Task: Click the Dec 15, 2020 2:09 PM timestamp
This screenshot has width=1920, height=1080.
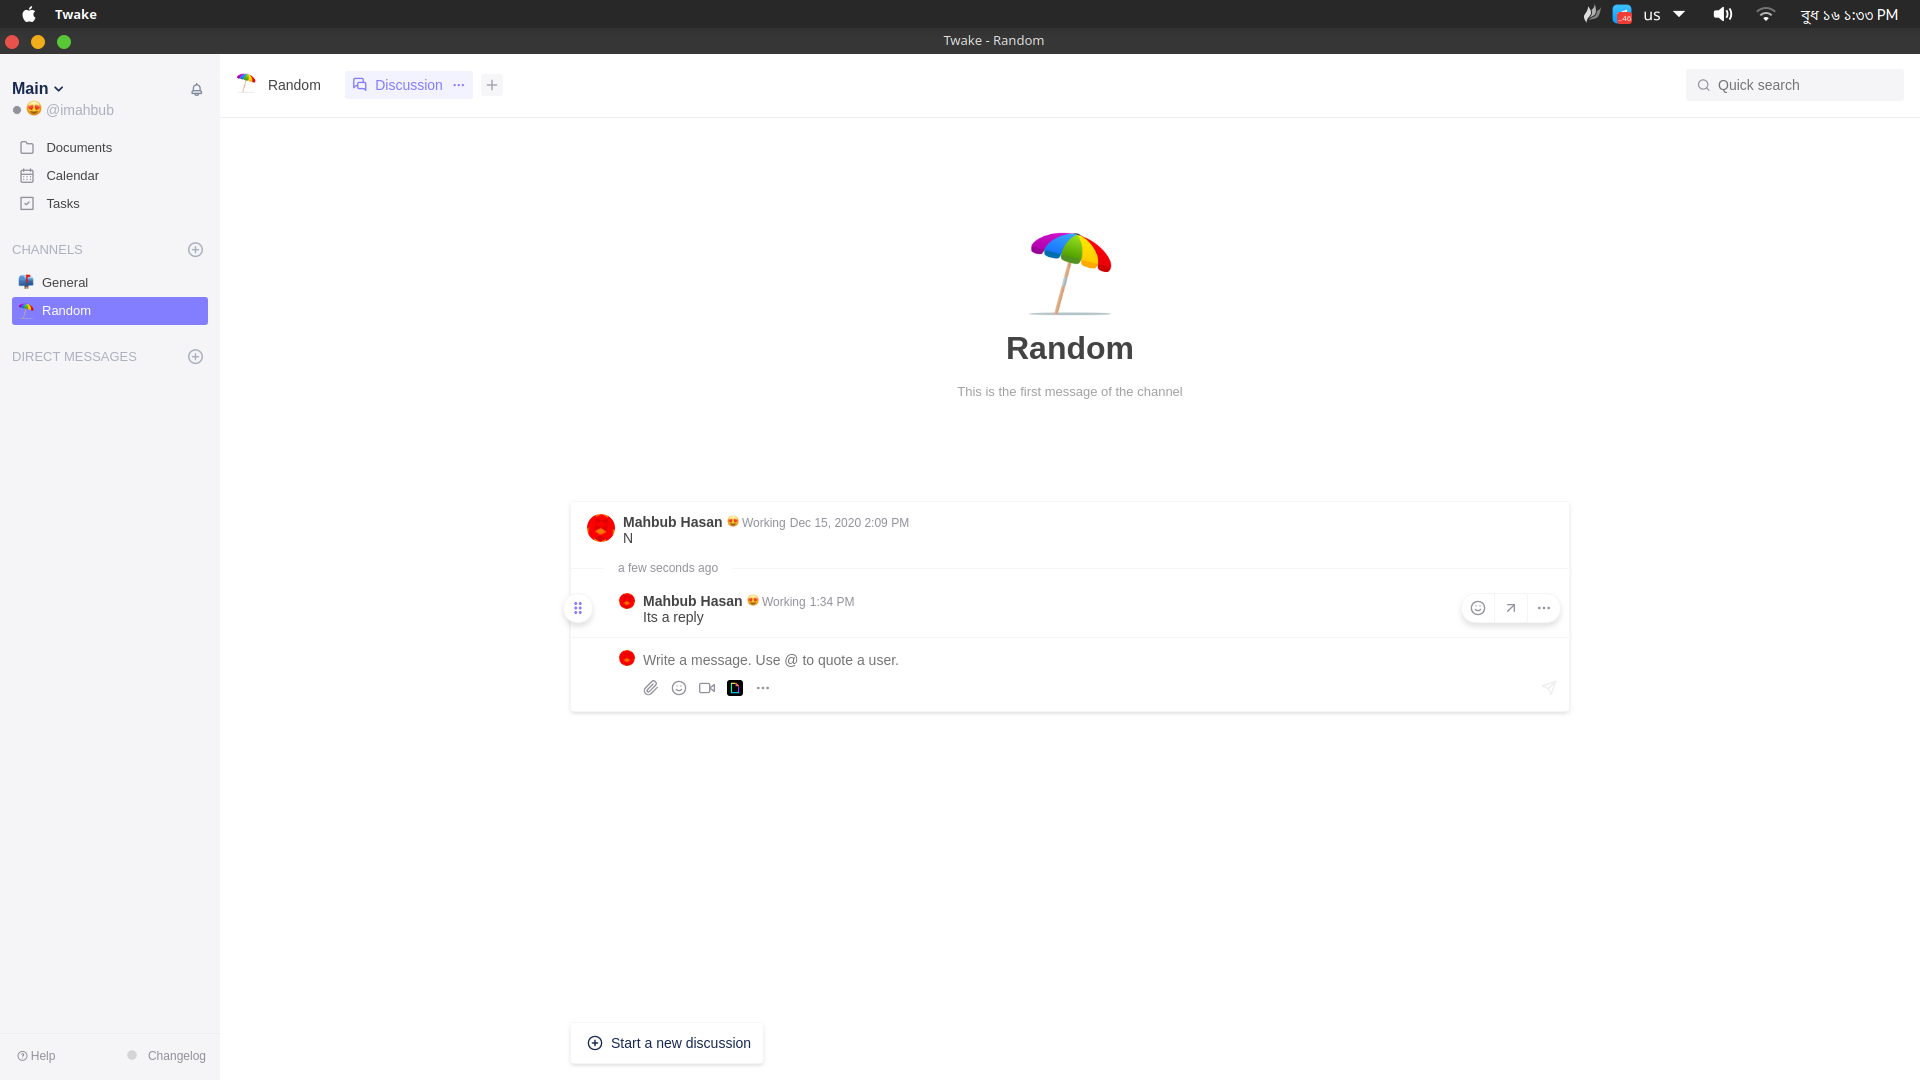Action: (x=849, y=523)
